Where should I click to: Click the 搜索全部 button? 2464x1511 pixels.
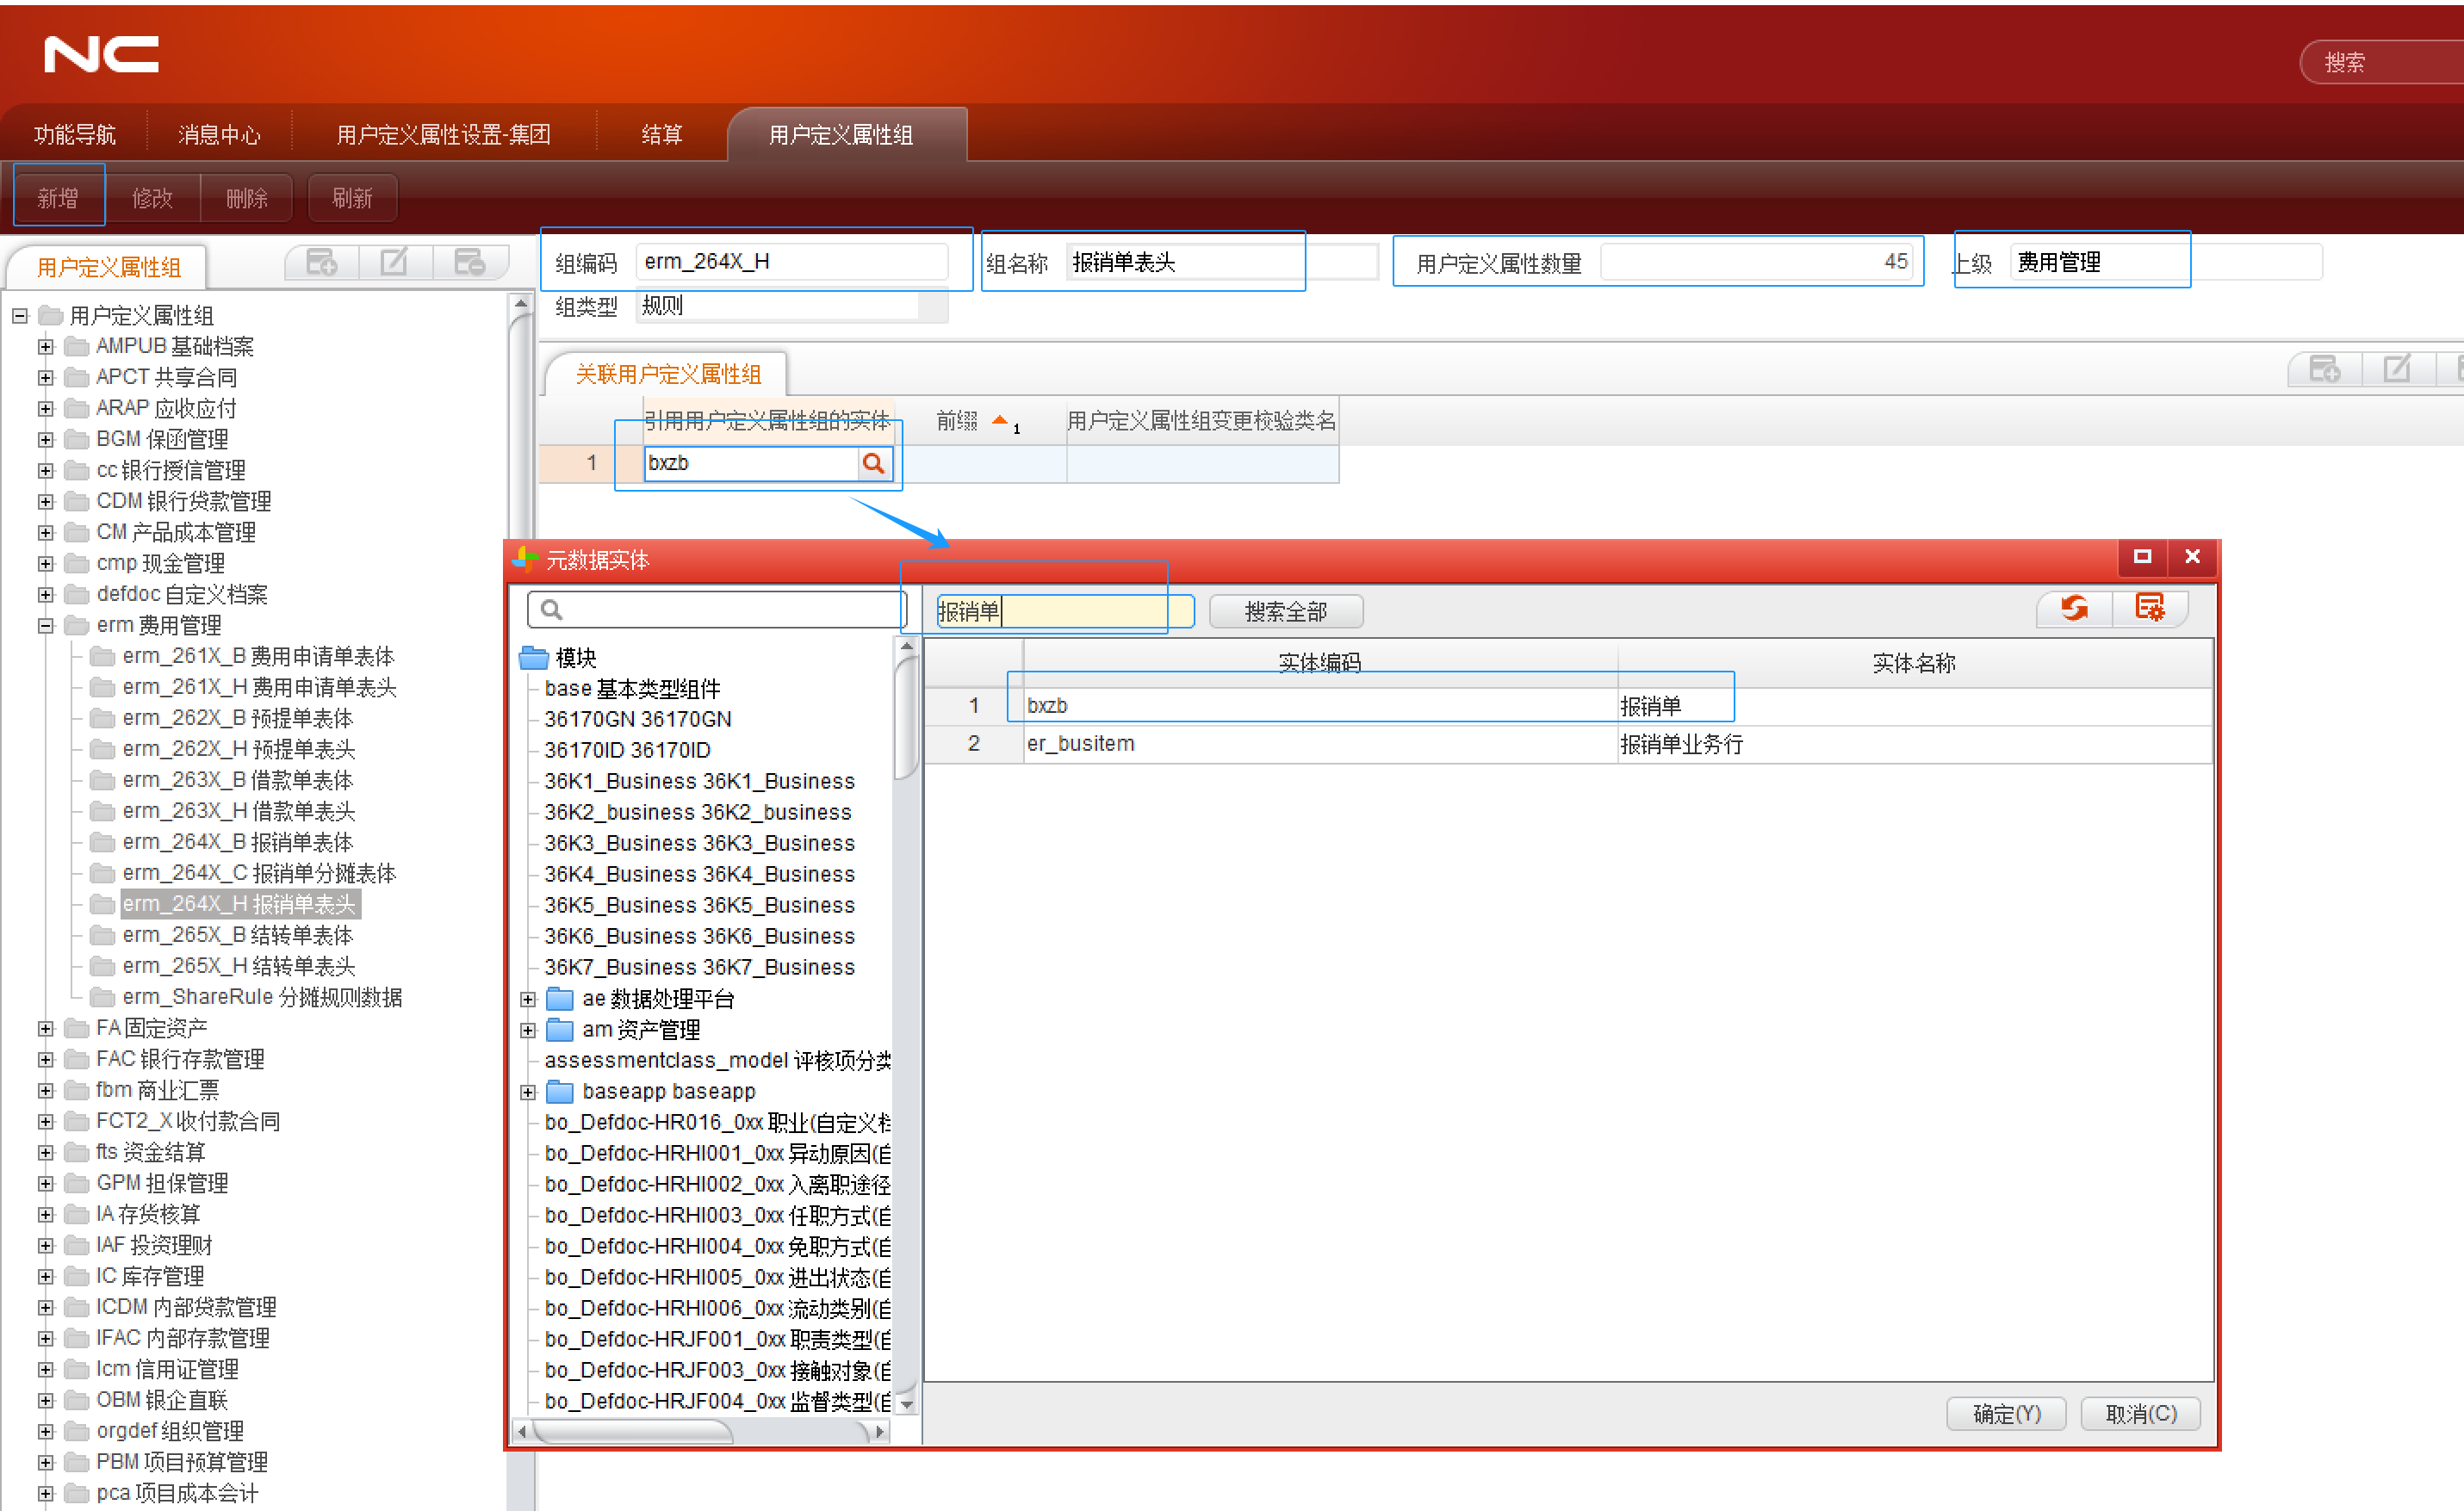click(1286, 611)
